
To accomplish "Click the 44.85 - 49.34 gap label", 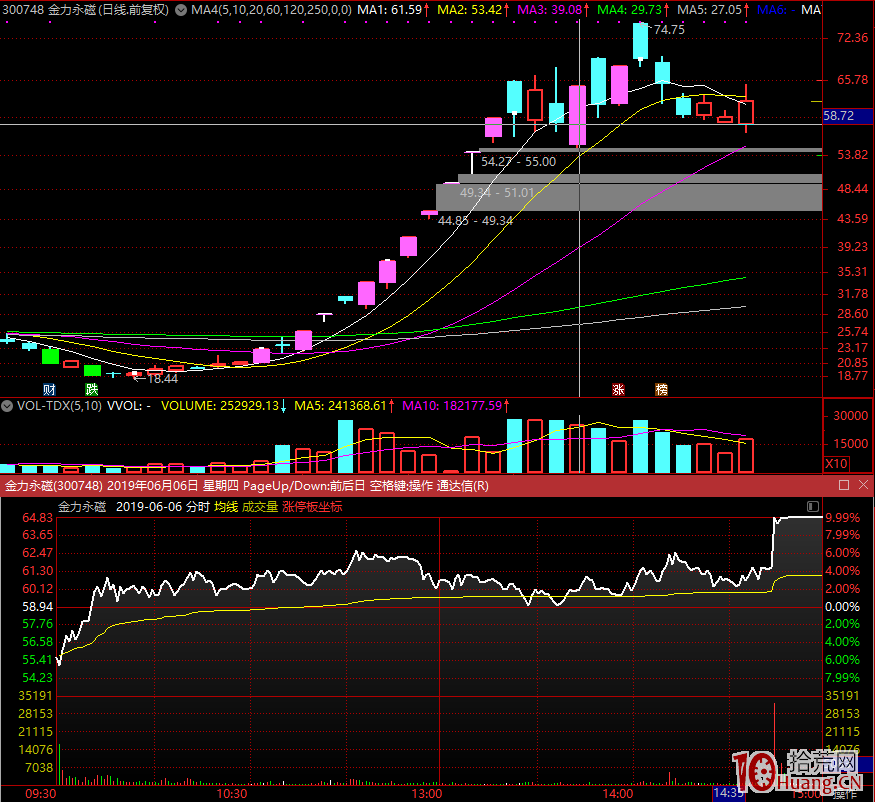I will coord(475,220).
